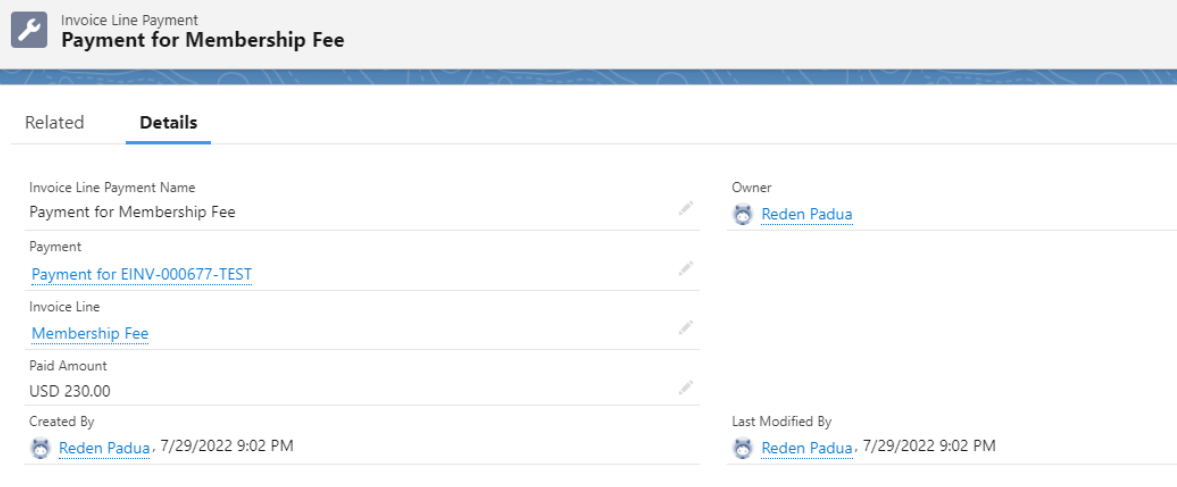Screen dimensions: 1177x487
Task: Click the wrench record icon in header
Action: pyautogui.click(x=29, y=30)
